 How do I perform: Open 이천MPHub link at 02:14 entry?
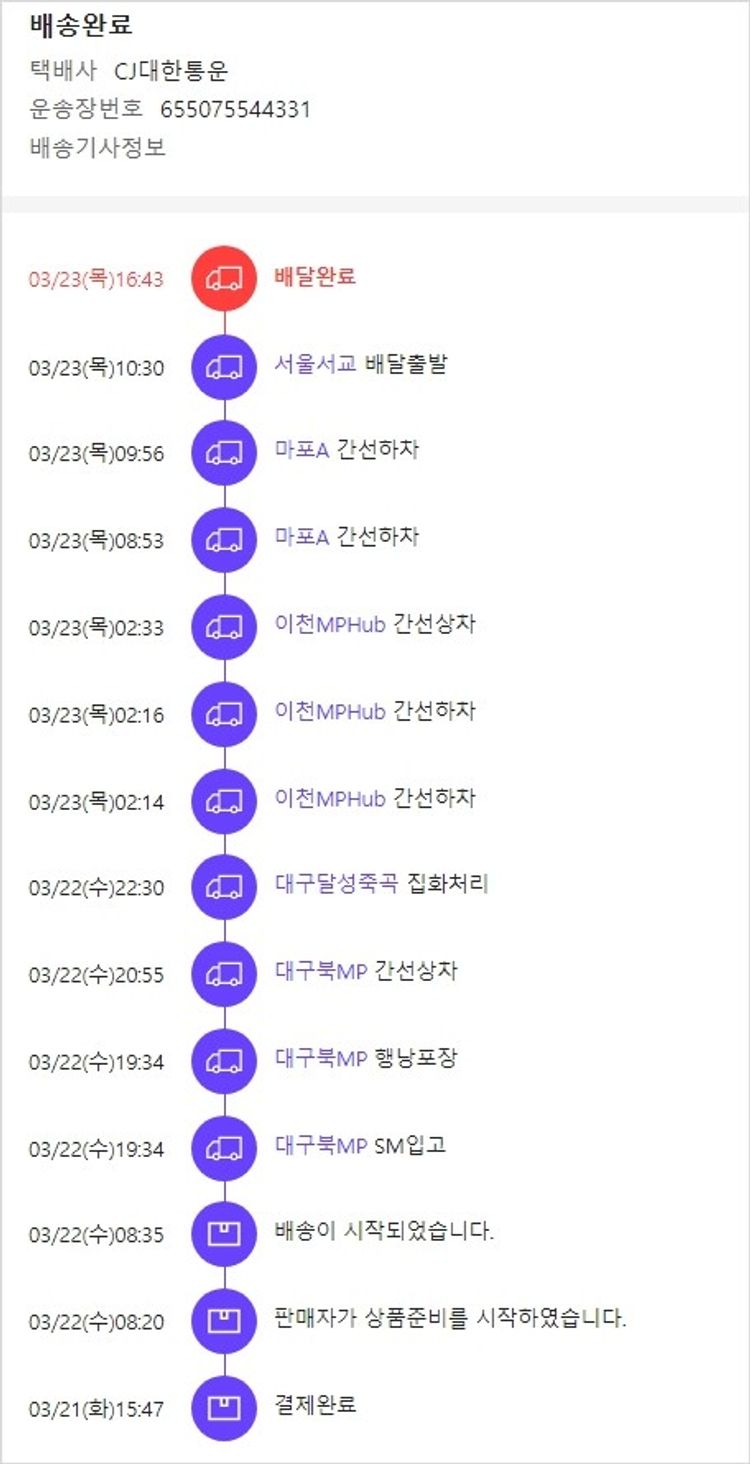tap(330, 798)
